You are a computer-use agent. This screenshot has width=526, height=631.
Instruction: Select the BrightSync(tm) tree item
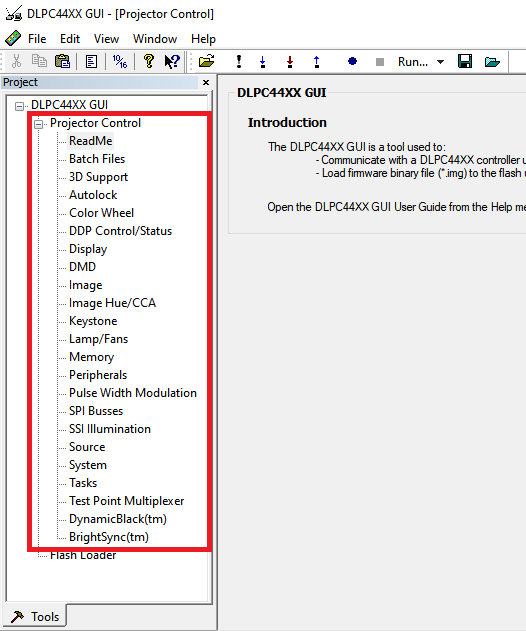[109, 537]
